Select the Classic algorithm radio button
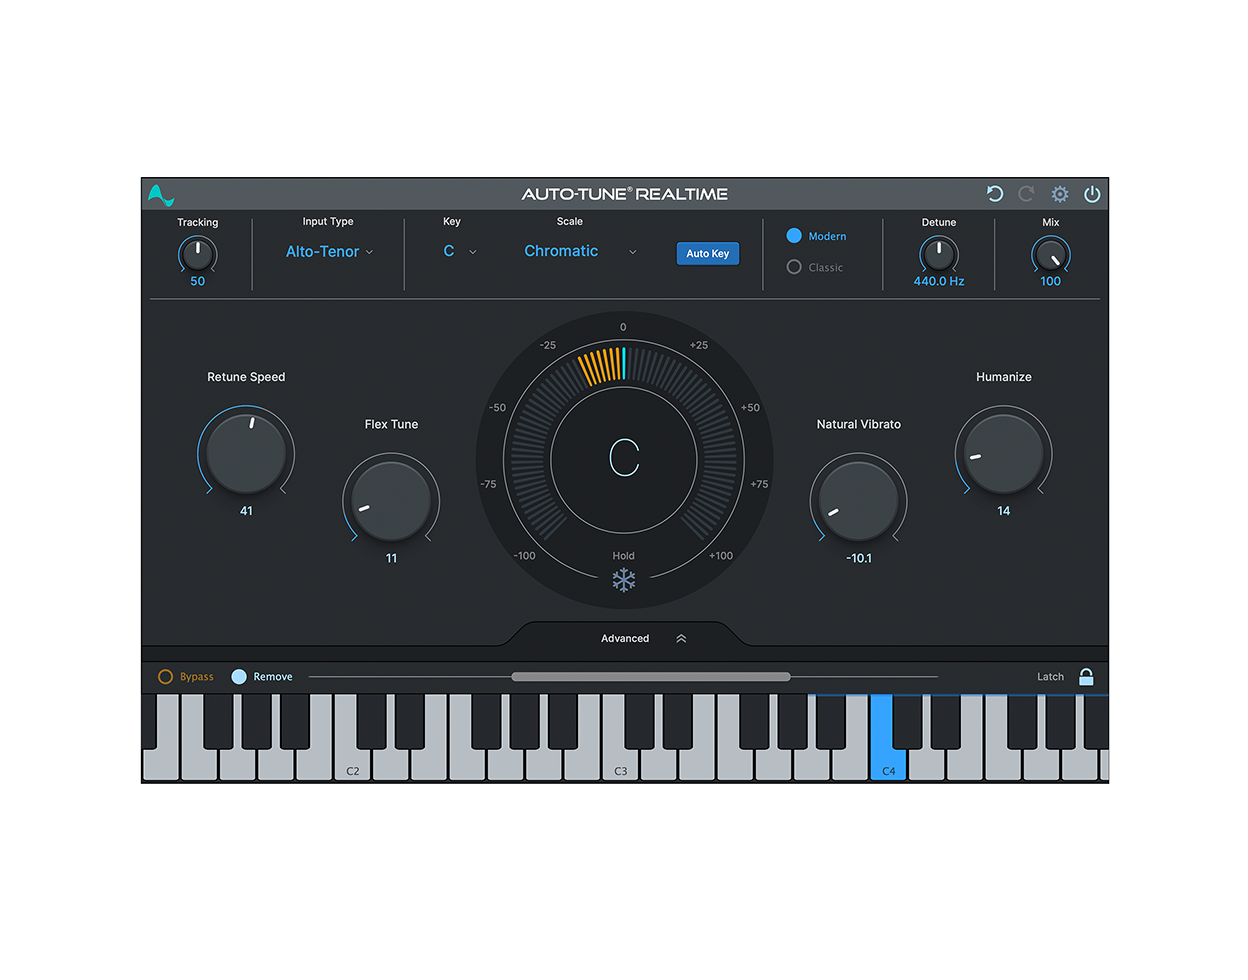 tap(796, 267)
